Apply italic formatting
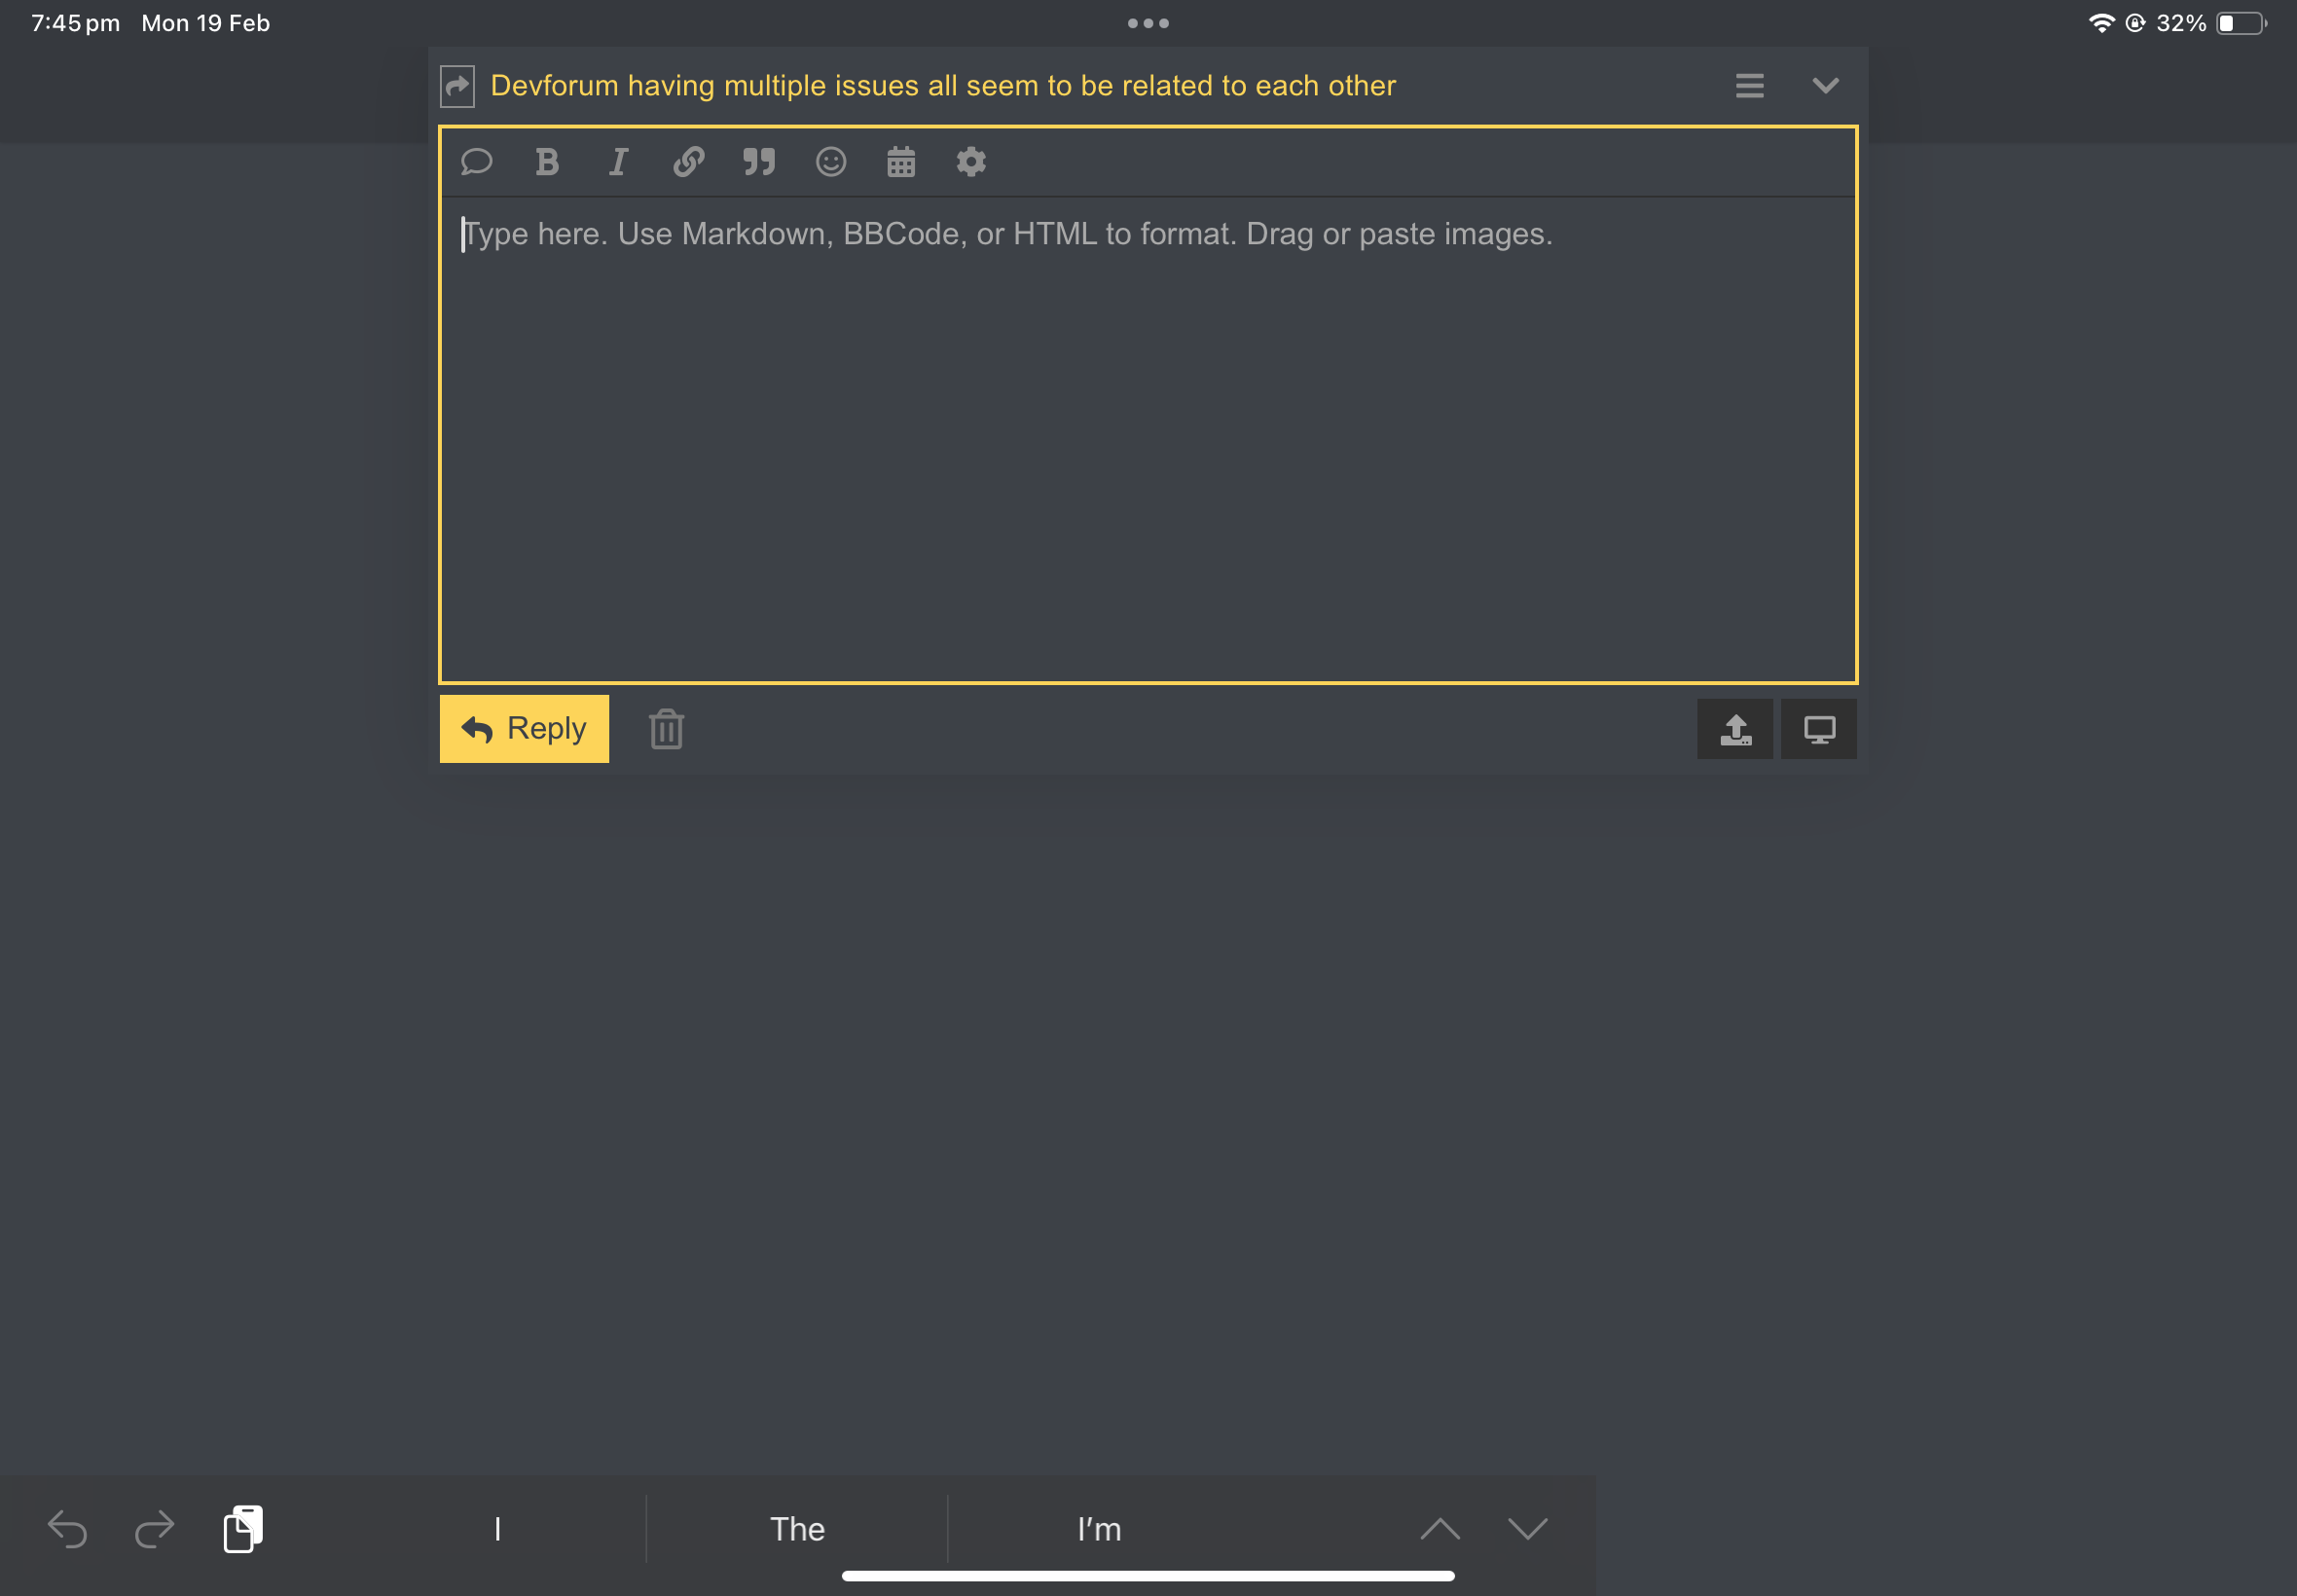The height and width of the screenshot is (1596, 2297). coord(617,162)
